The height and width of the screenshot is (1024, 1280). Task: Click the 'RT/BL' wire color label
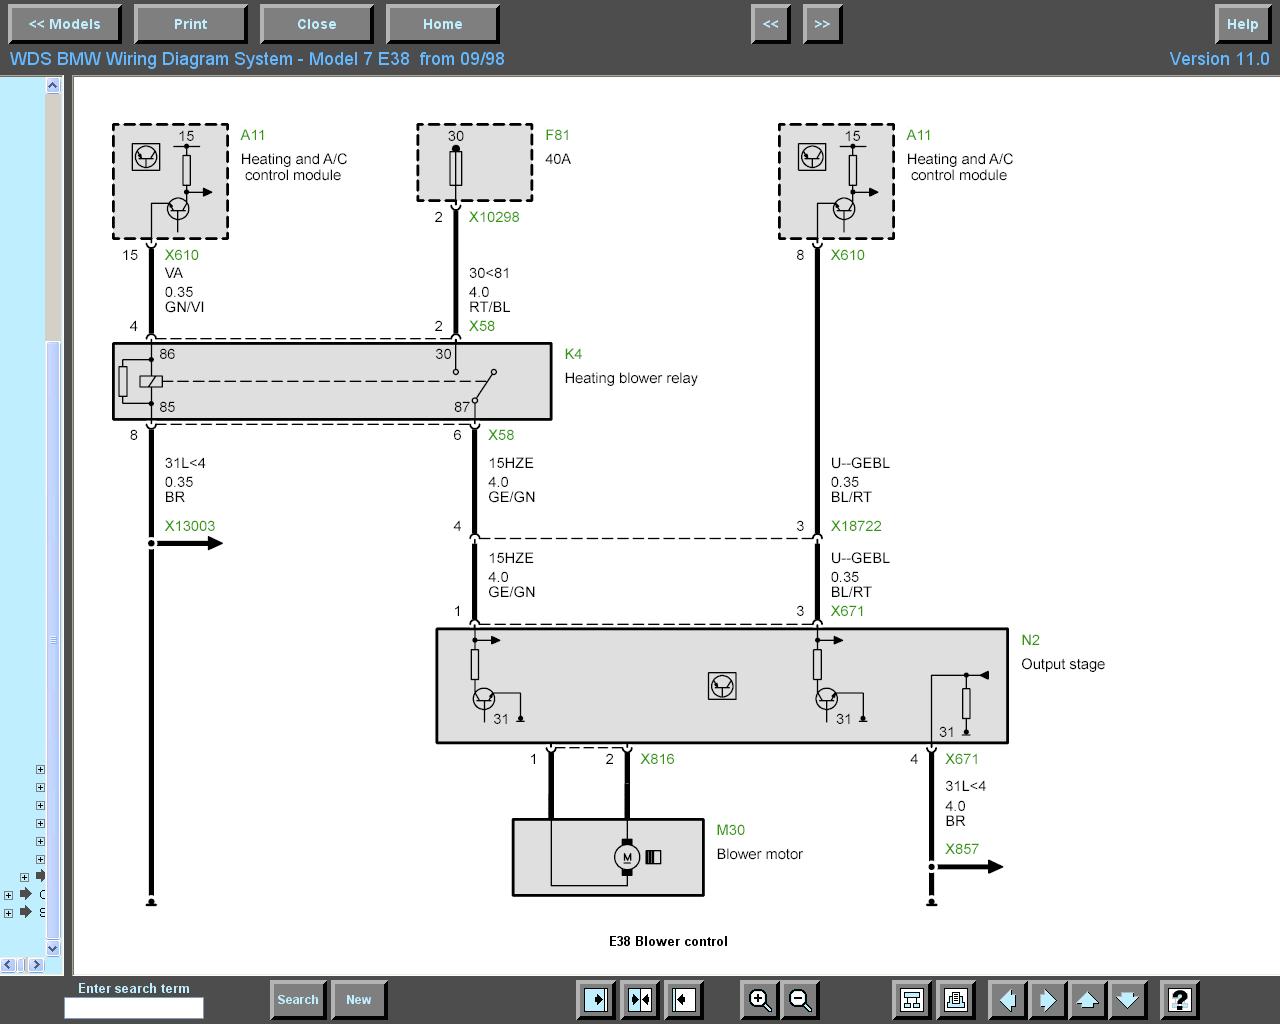tap(489, 307)
